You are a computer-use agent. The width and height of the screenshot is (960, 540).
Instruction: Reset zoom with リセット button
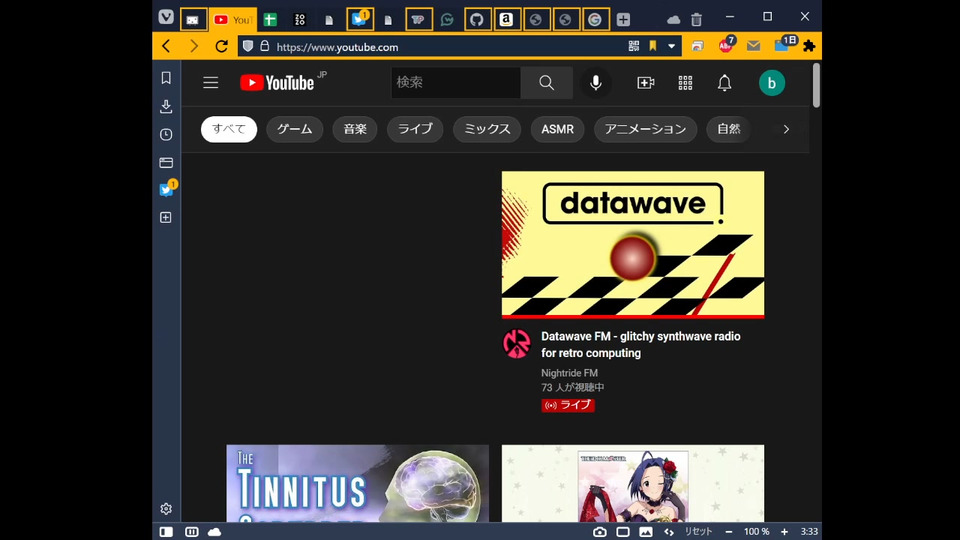[x=698, y=531]
